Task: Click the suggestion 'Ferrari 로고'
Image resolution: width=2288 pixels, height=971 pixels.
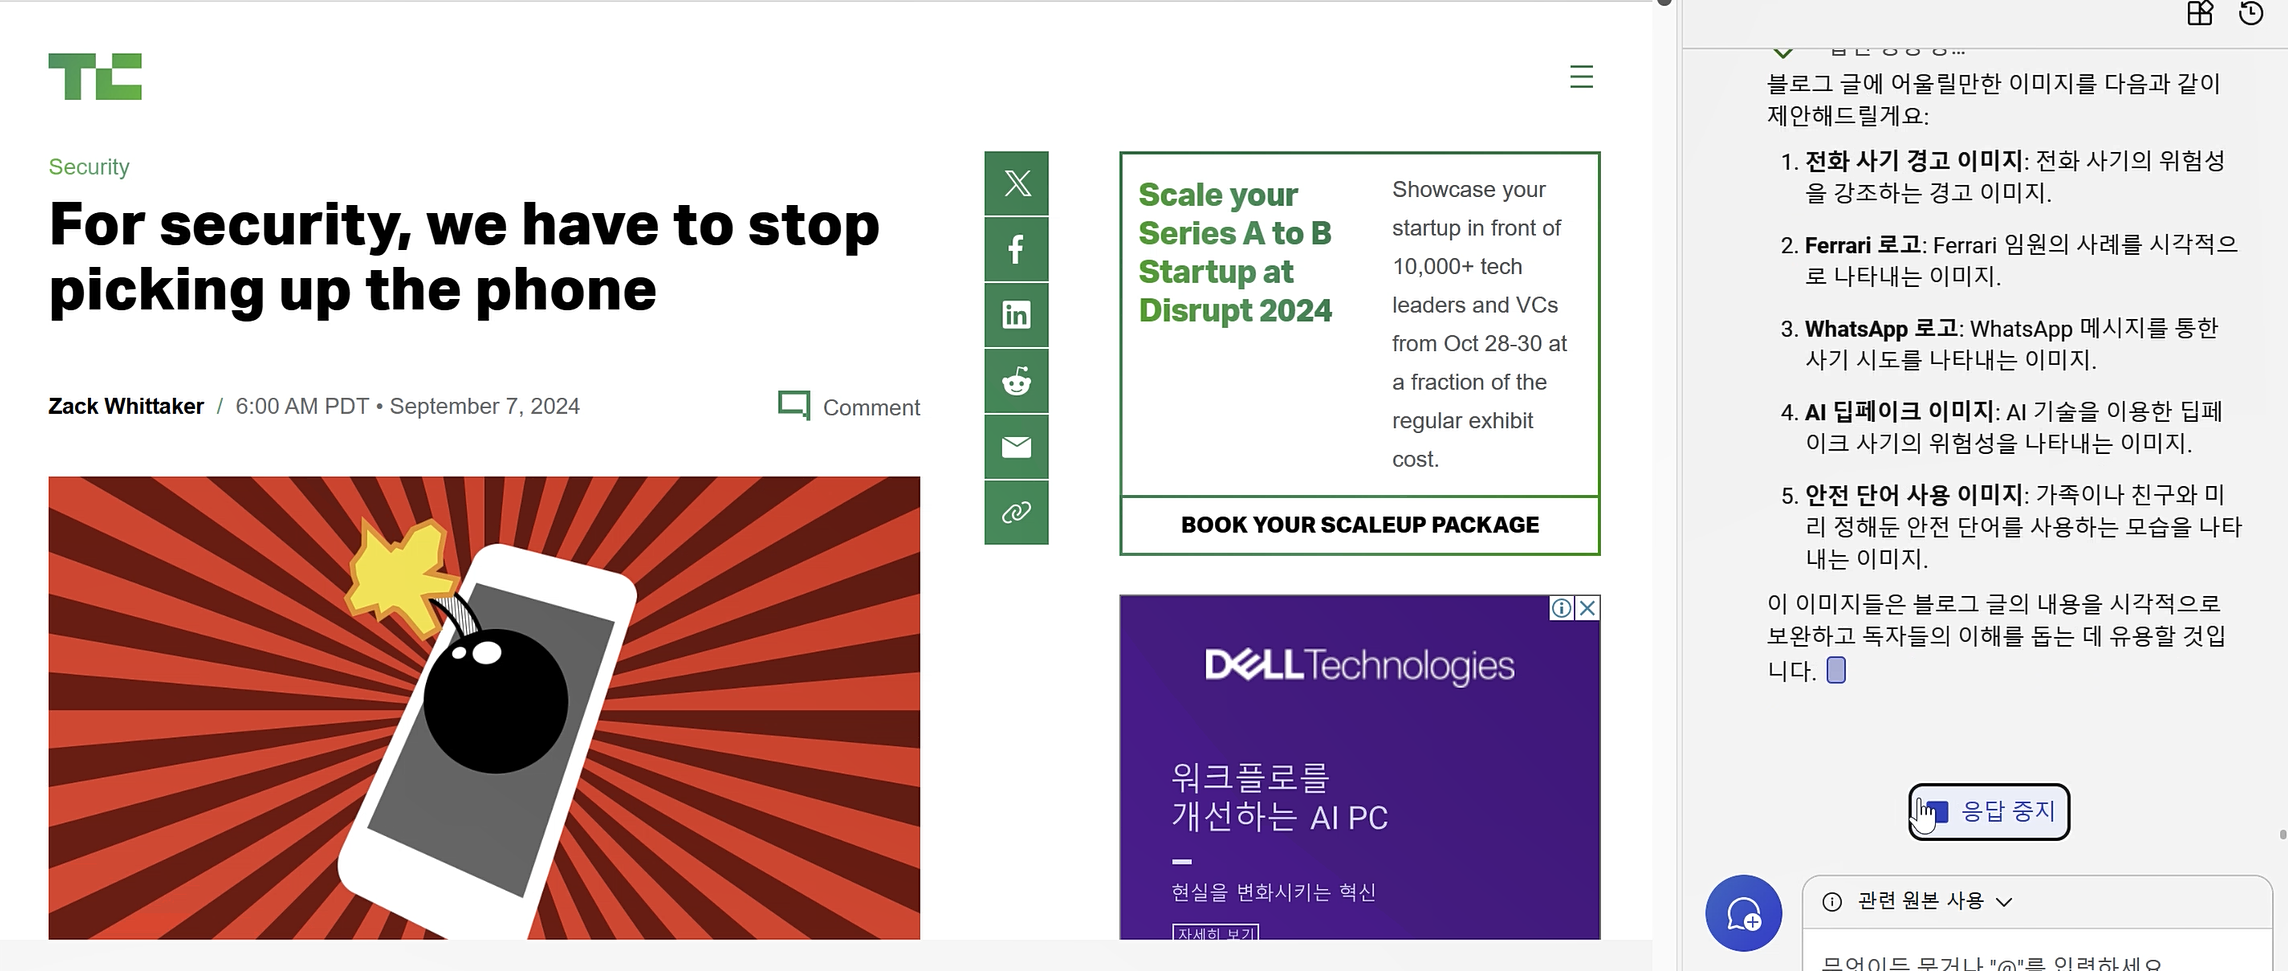Action: [x=1862, y=245]
